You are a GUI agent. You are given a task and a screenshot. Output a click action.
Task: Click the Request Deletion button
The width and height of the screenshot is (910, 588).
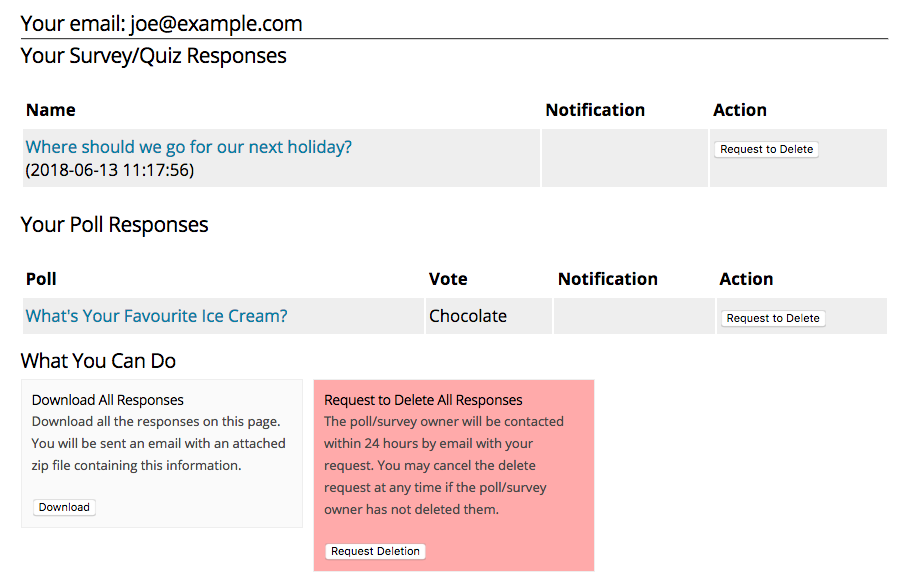[x=375, y=551]
